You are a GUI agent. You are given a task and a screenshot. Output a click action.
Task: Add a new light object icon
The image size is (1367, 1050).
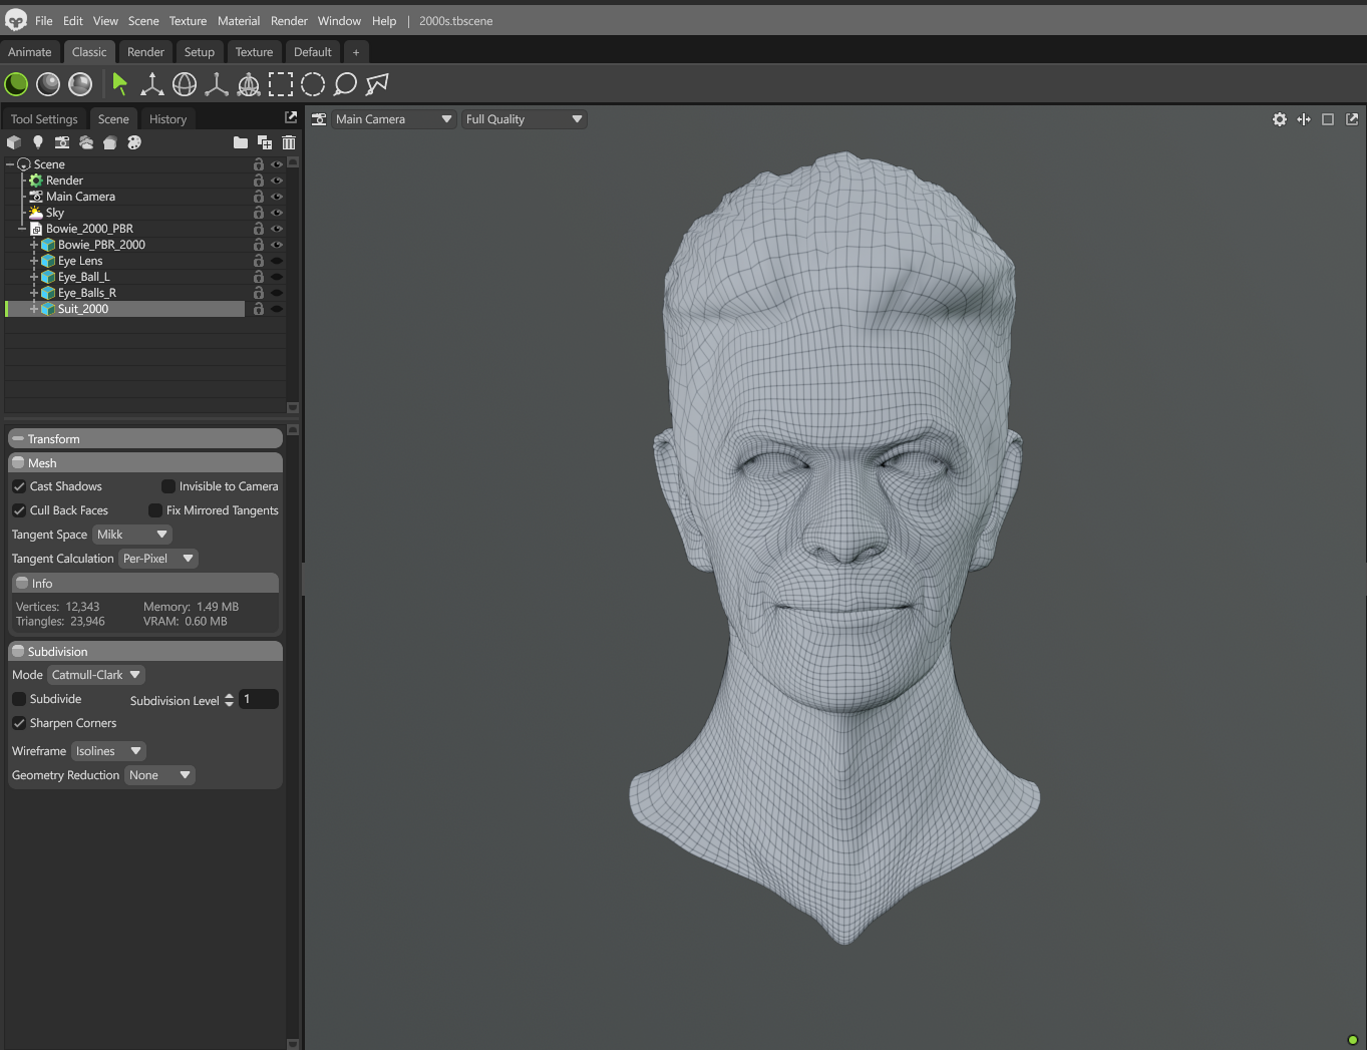[x=38, y=143]
